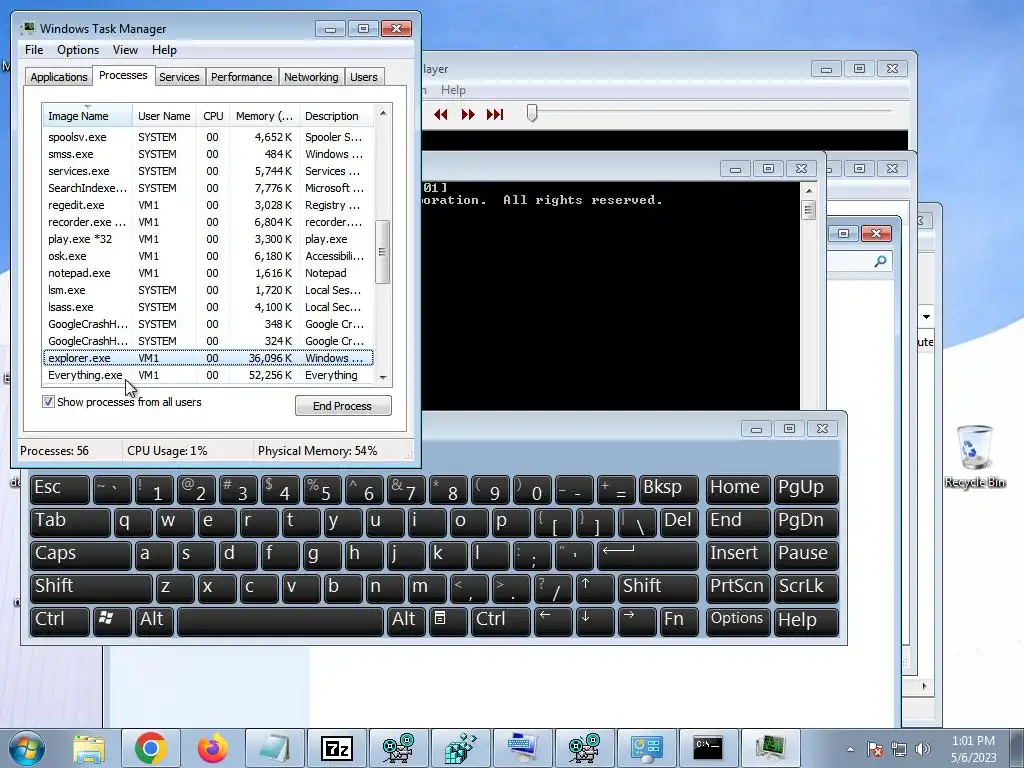Viewport: 1024px width, 768px height.
Task: Click the process list scrollbar down arrow
Action: coord(383,377)
